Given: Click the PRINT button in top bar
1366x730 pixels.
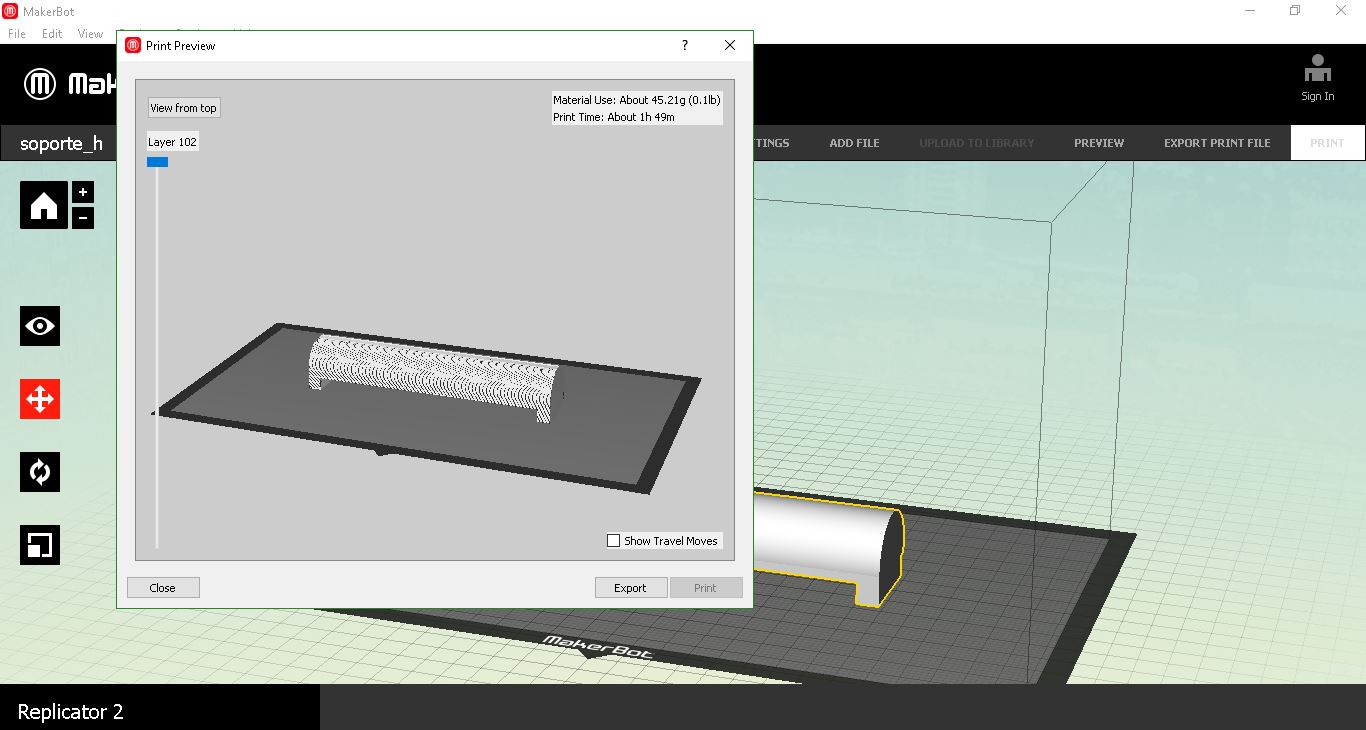Looking at the screenshot, I should click(1328, 143).
